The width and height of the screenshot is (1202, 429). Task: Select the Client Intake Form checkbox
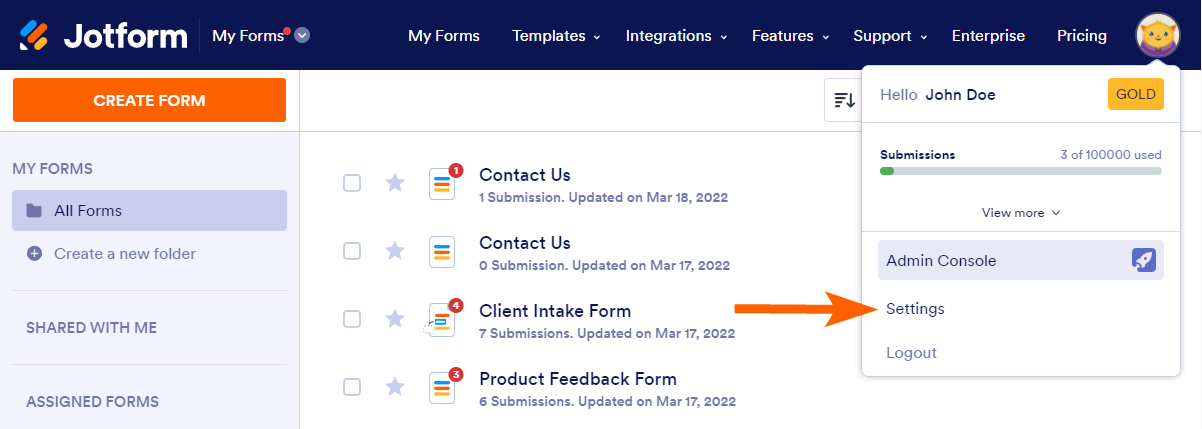[352, 319]
